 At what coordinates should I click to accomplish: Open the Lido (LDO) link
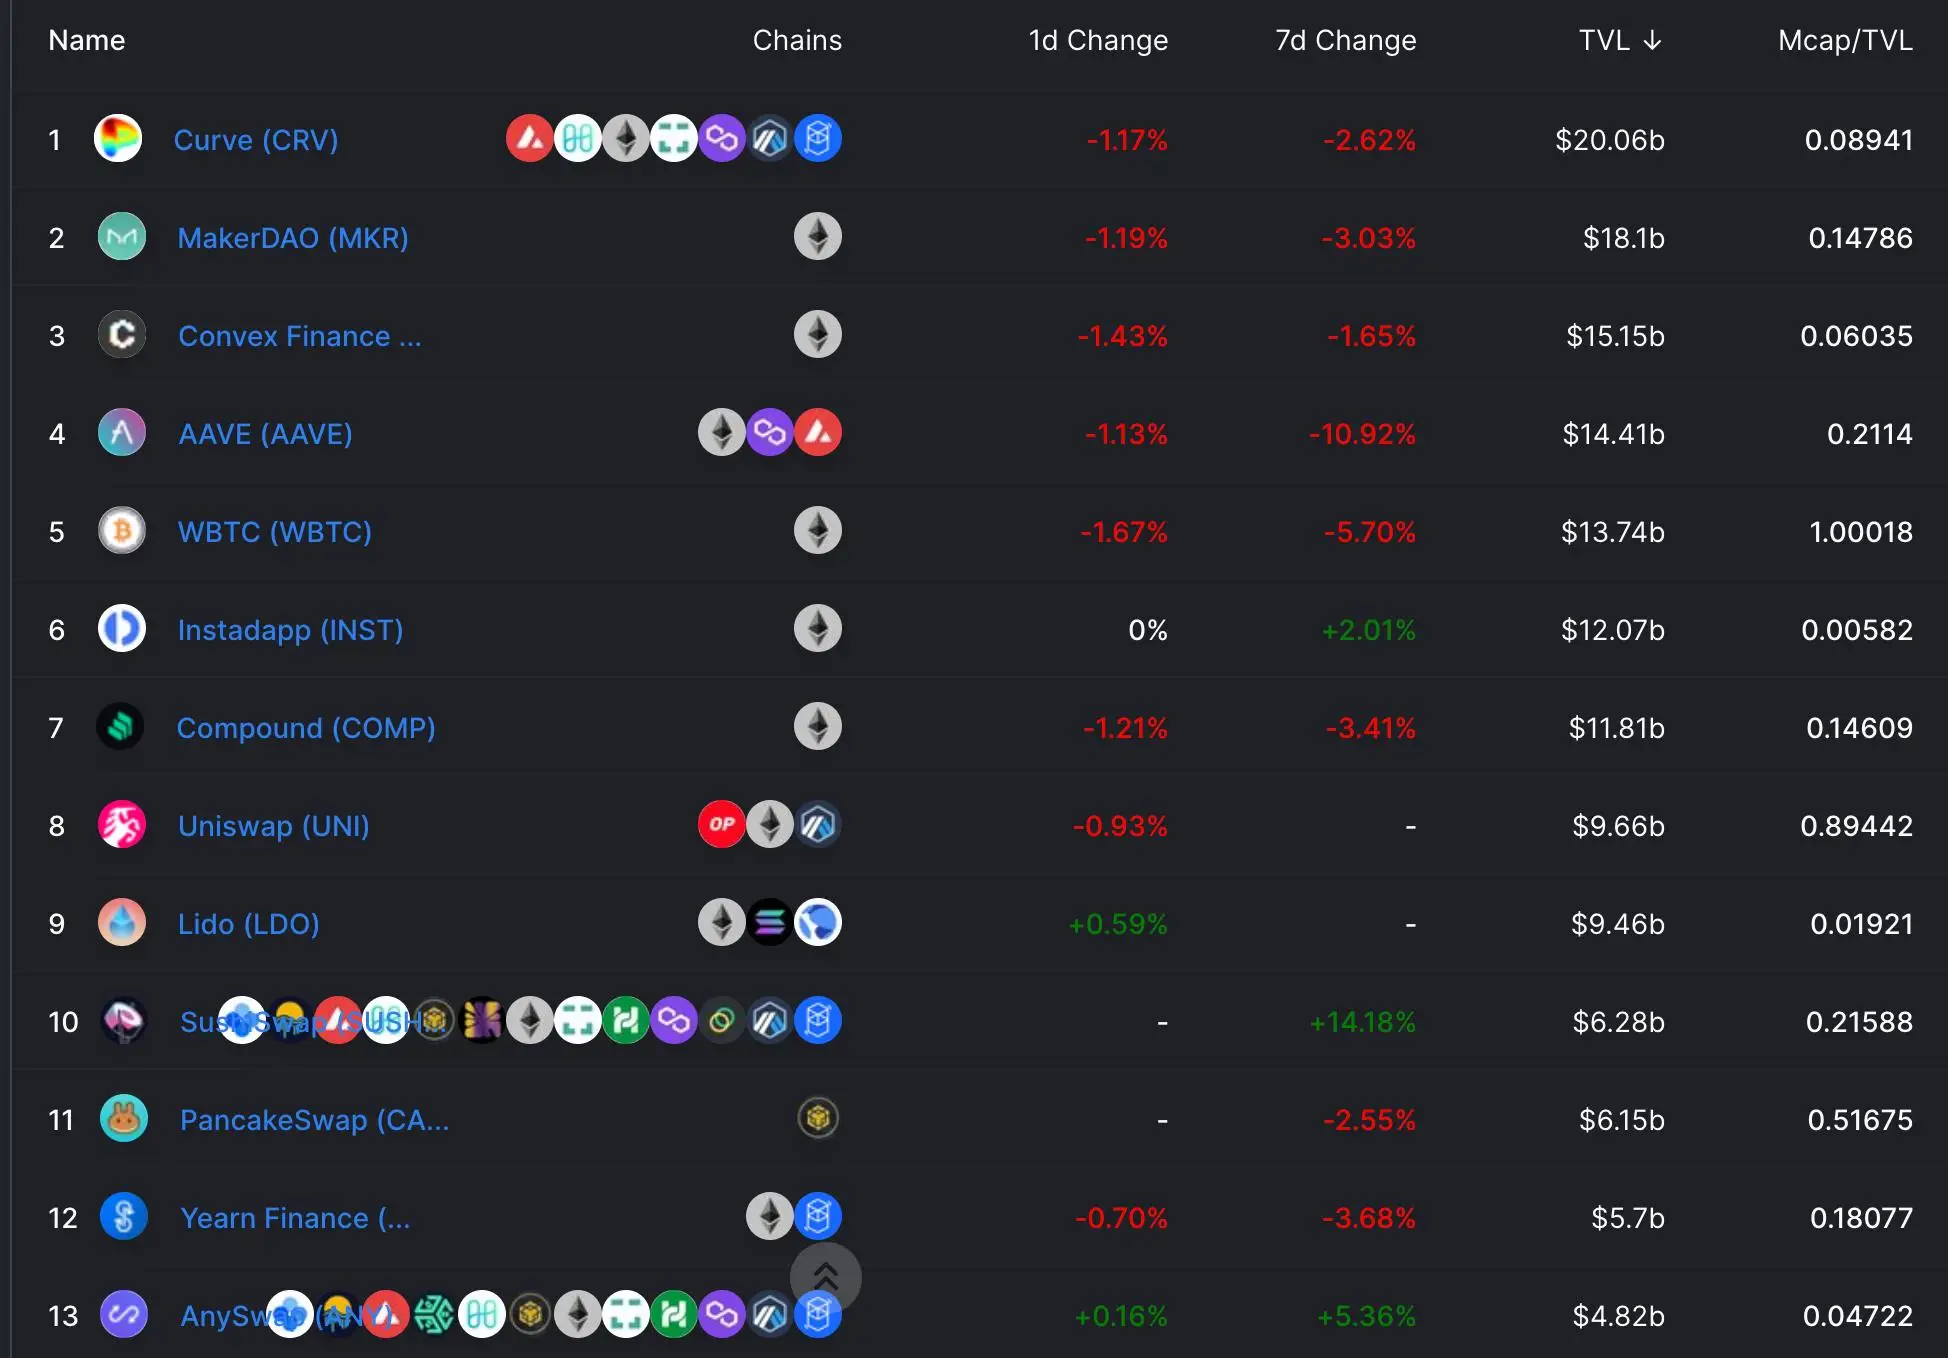coord(249,924)
